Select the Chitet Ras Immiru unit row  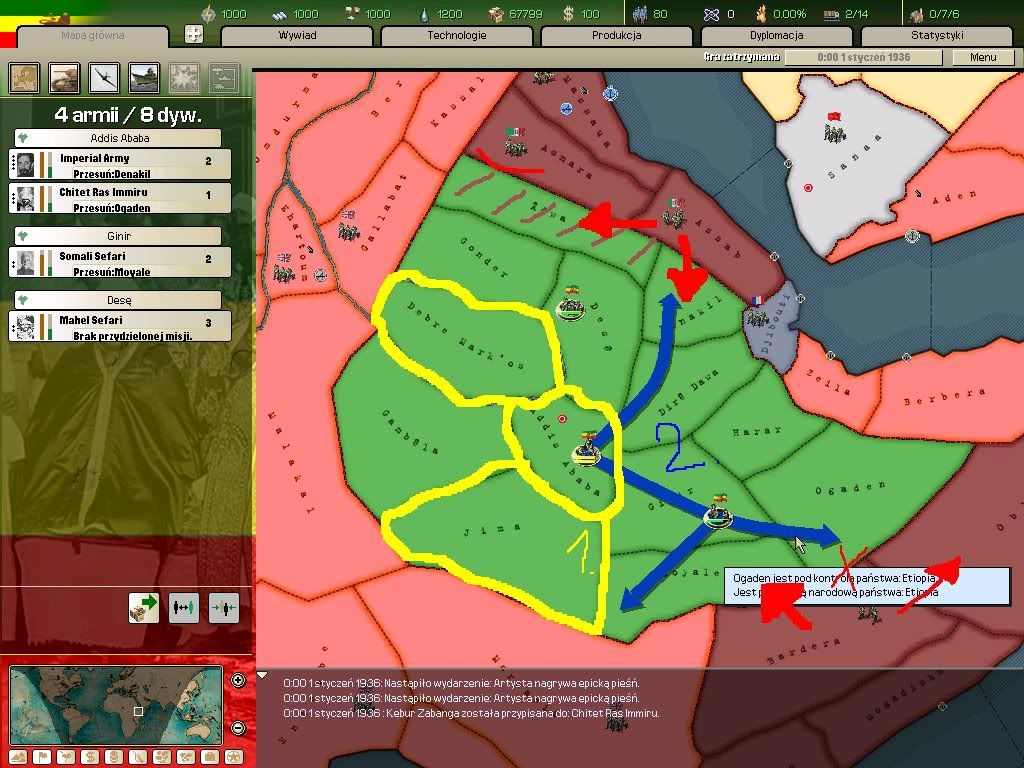pos(120,199)
